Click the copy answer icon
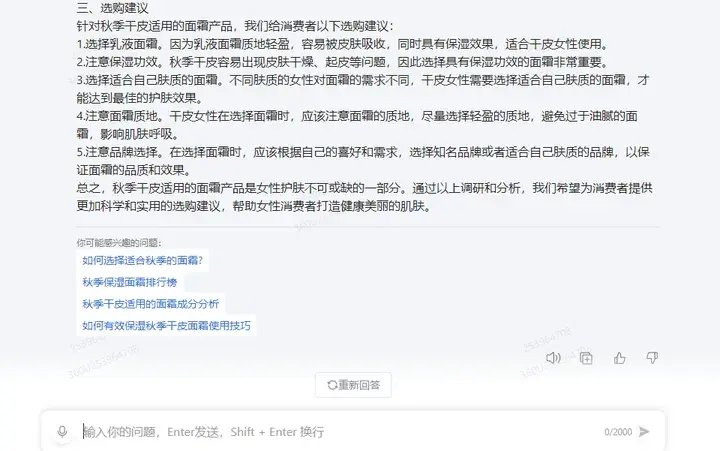The image size is (720, 451). pos(586,358)
